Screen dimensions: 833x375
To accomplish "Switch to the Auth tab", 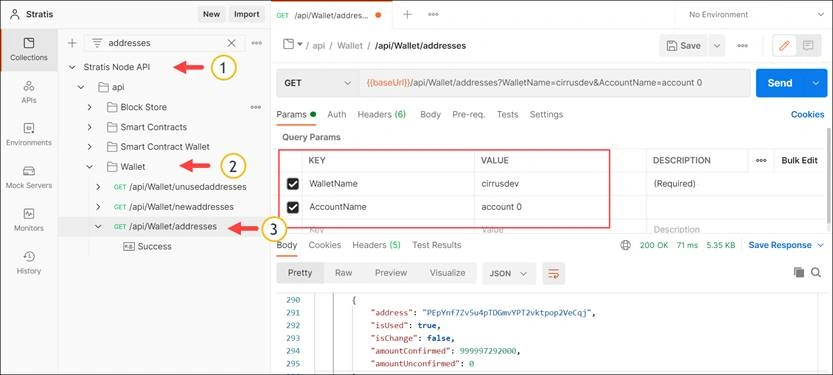I will [x=337, y=114].
